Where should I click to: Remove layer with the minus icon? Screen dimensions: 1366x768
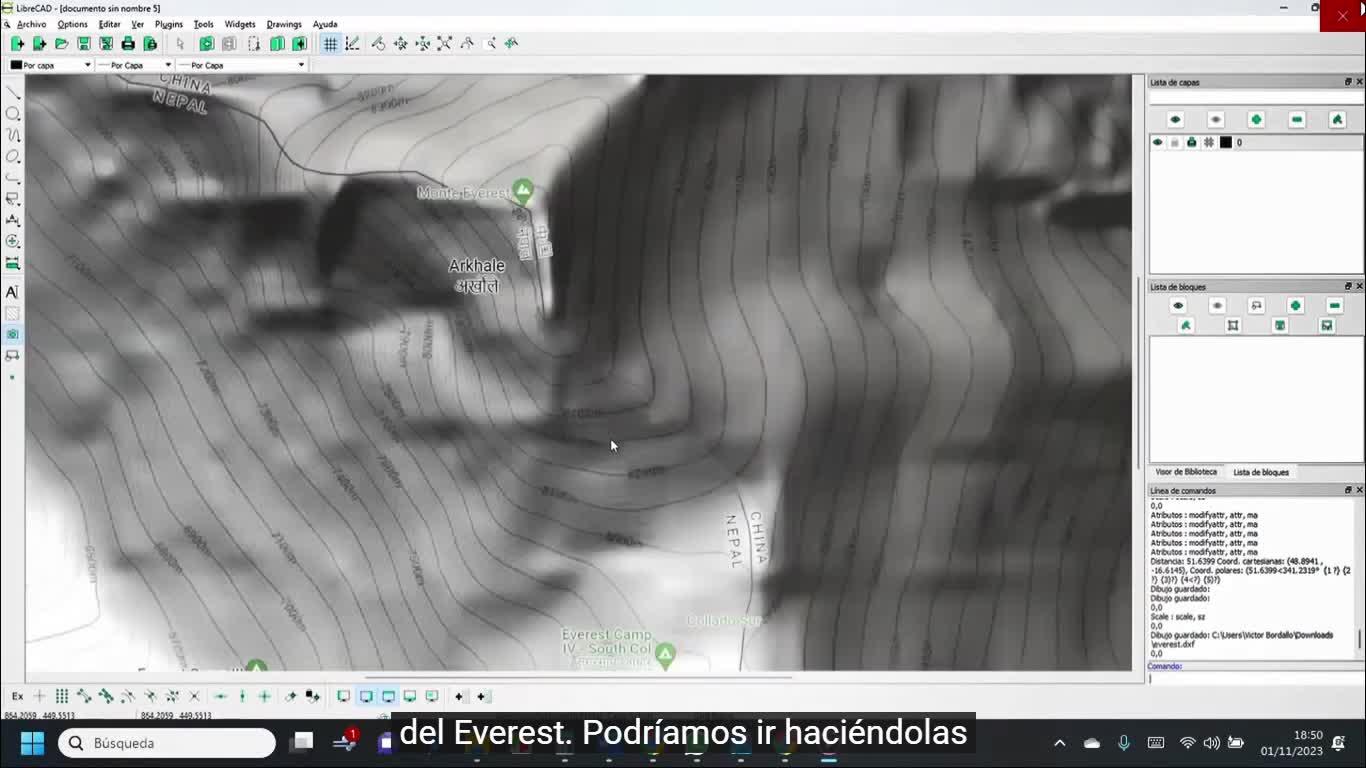click(1297, 120)
